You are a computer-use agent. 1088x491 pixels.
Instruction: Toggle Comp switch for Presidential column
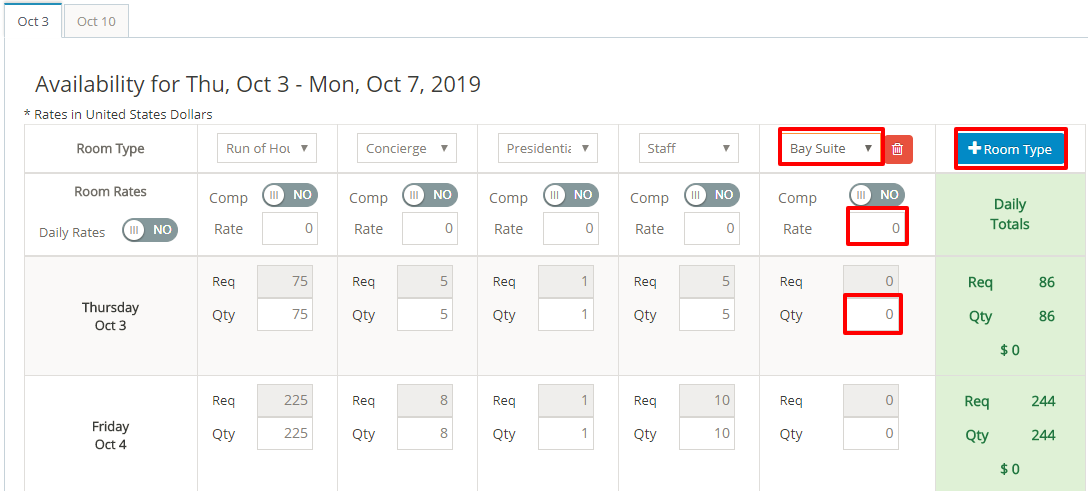point(571,195)
